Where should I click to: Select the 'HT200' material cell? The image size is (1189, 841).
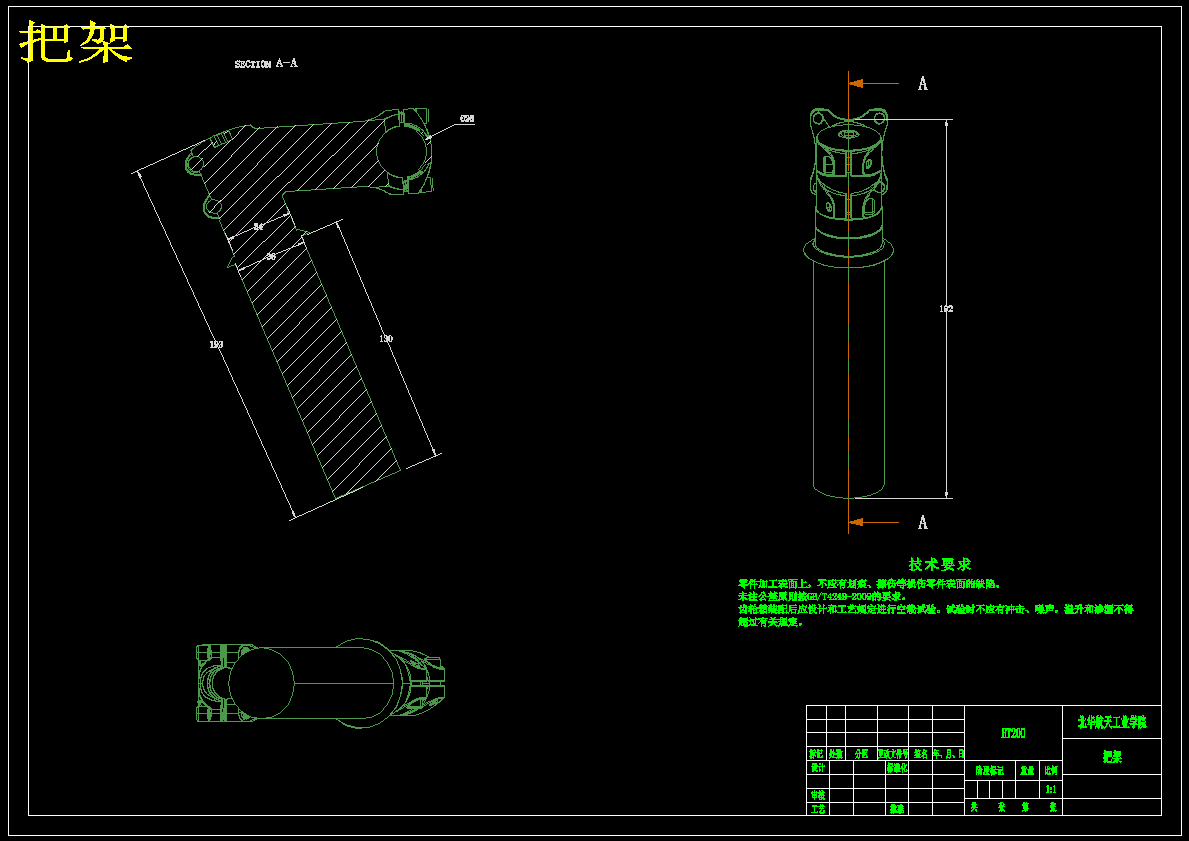[x=1013, y=733]
